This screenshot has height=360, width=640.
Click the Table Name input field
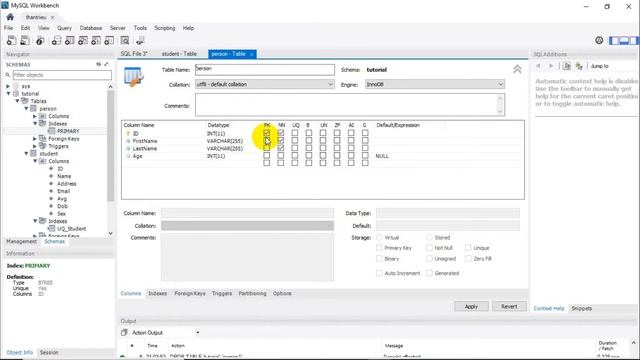coord(264,69)
